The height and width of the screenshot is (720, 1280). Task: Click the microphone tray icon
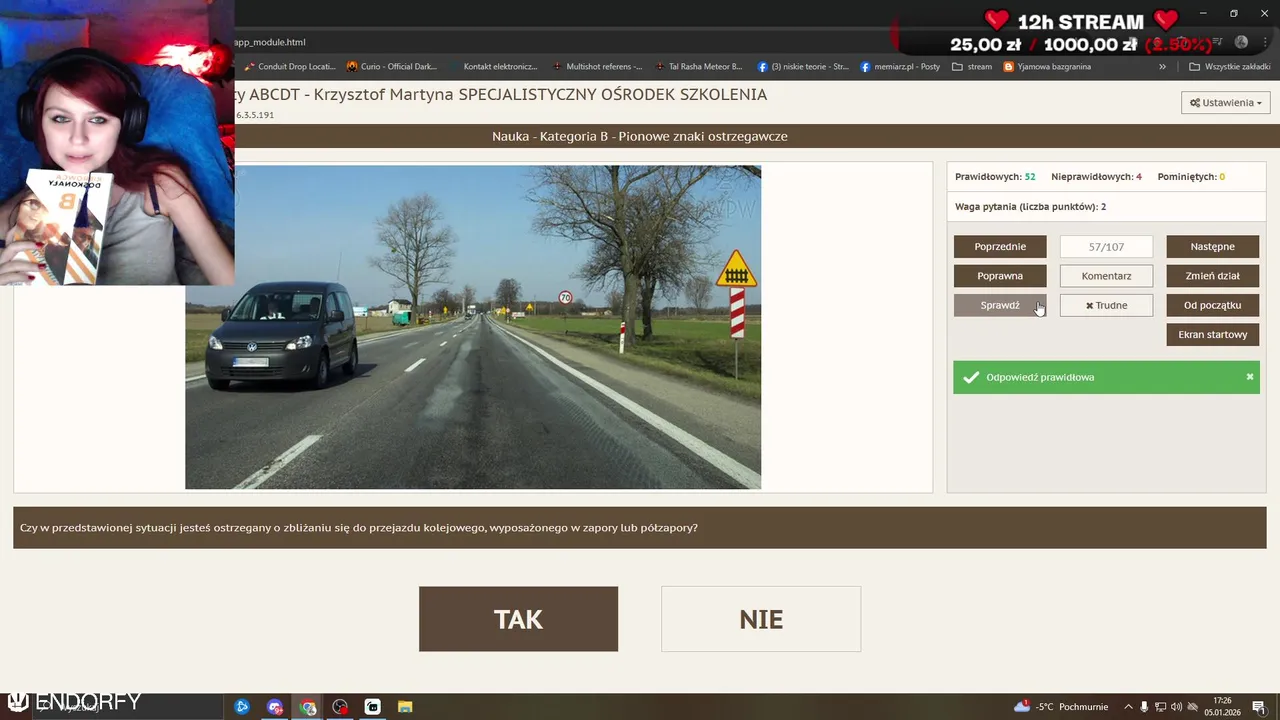1144,707
